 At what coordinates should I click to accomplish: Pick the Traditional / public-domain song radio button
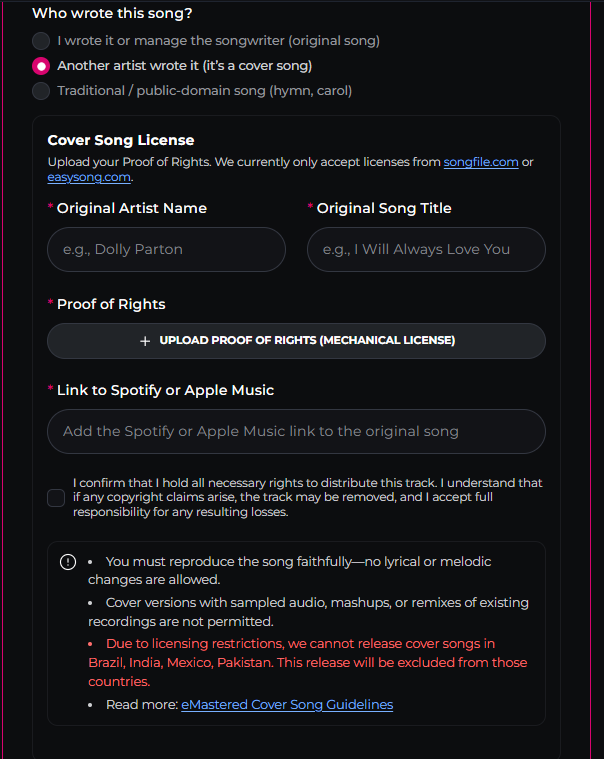tap(41, 91)
